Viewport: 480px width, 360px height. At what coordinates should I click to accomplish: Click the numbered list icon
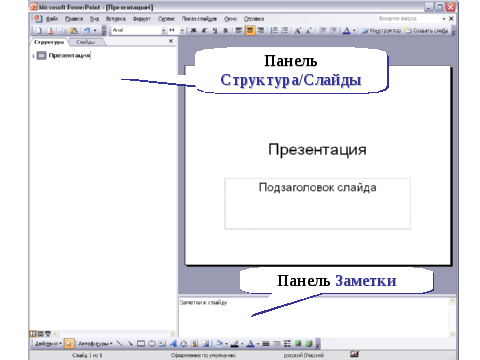274,30
